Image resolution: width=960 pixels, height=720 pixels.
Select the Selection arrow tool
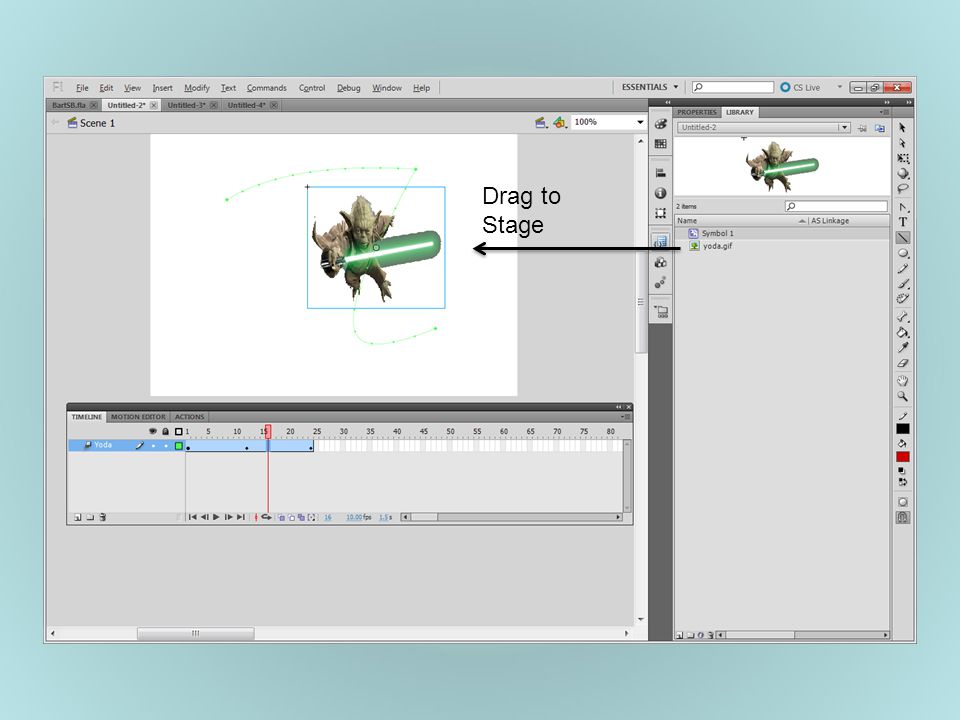902,127
